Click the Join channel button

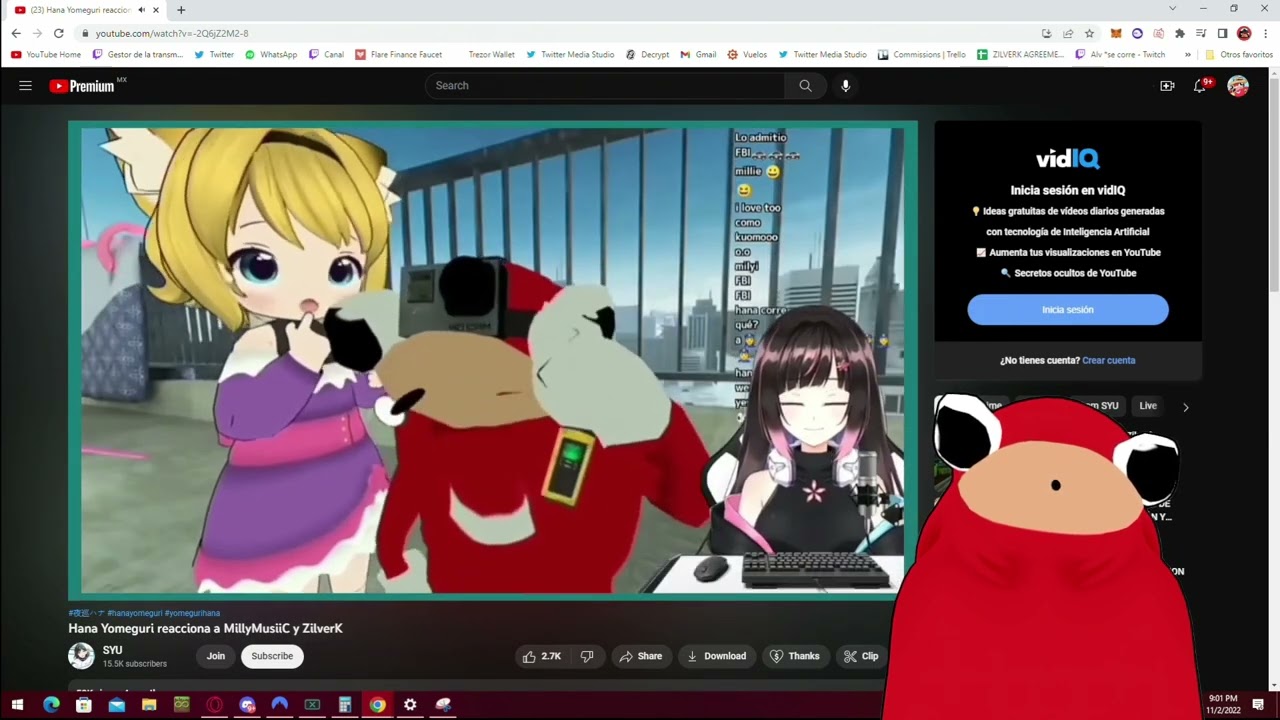216,656
